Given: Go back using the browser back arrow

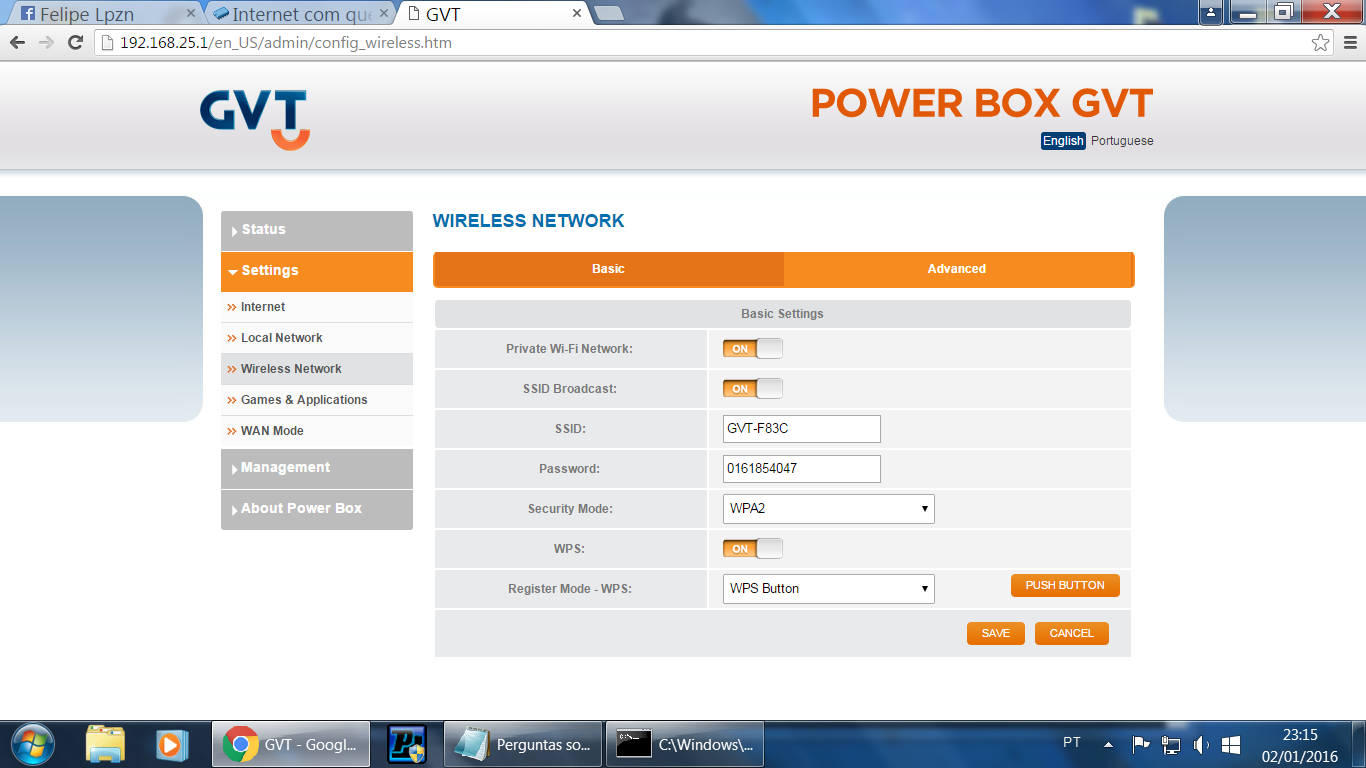Looking at the screenshot, I should click(x=17, y=43).
